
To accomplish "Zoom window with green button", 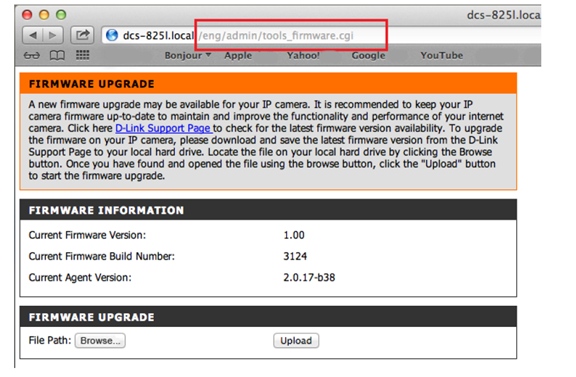I will (61, 15).
